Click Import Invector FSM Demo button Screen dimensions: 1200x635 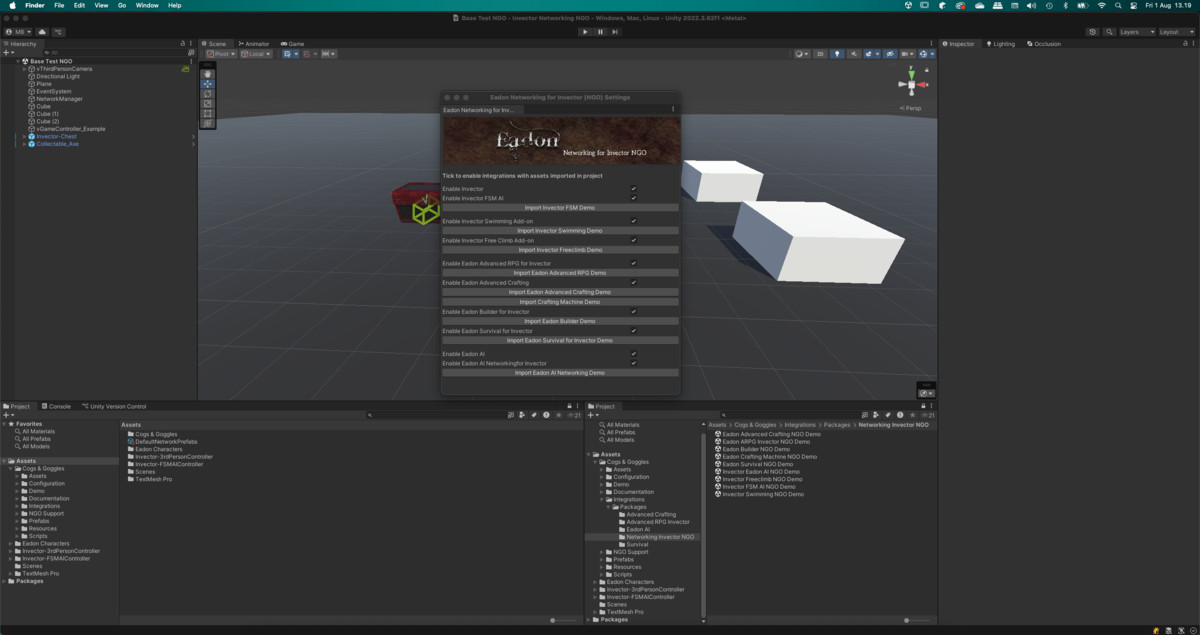pos(560,207)
